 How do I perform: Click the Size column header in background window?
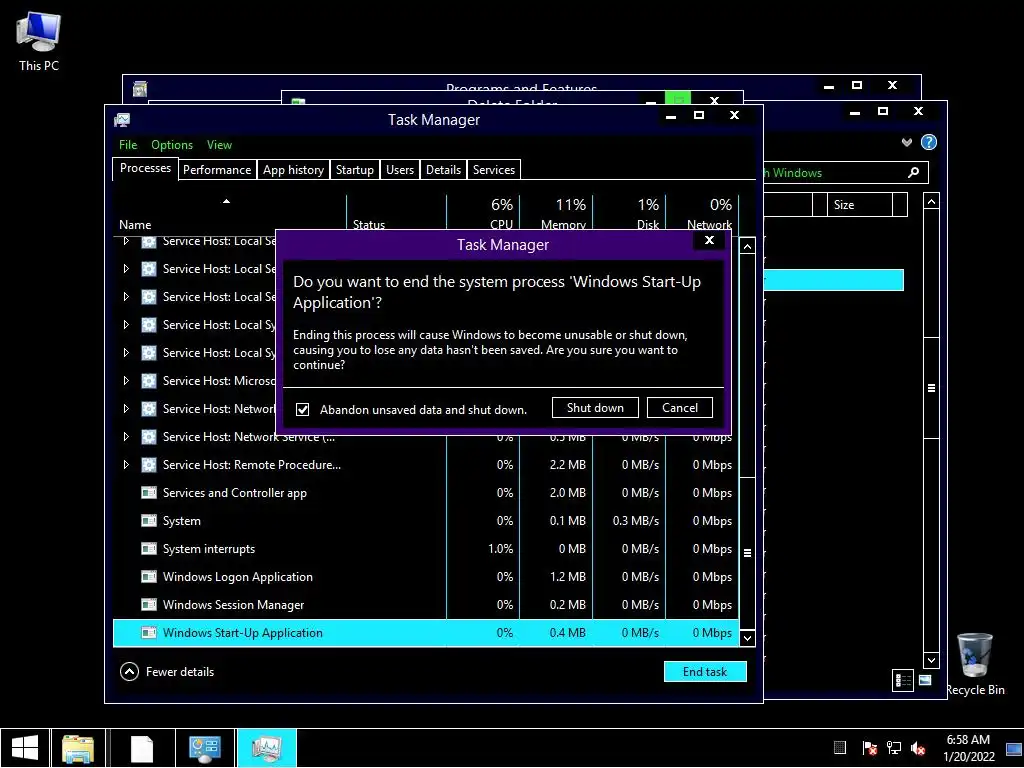point(860,204)
